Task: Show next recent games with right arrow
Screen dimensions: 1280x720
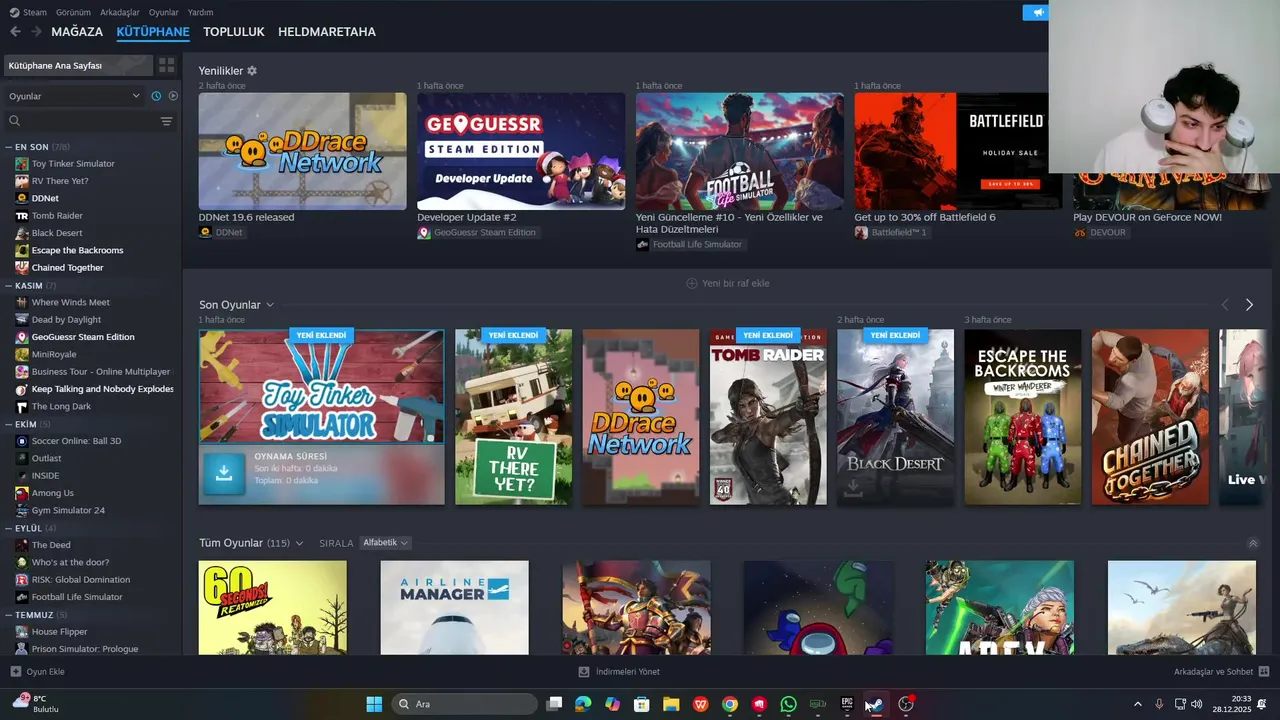Action: tap(1249, 305)
